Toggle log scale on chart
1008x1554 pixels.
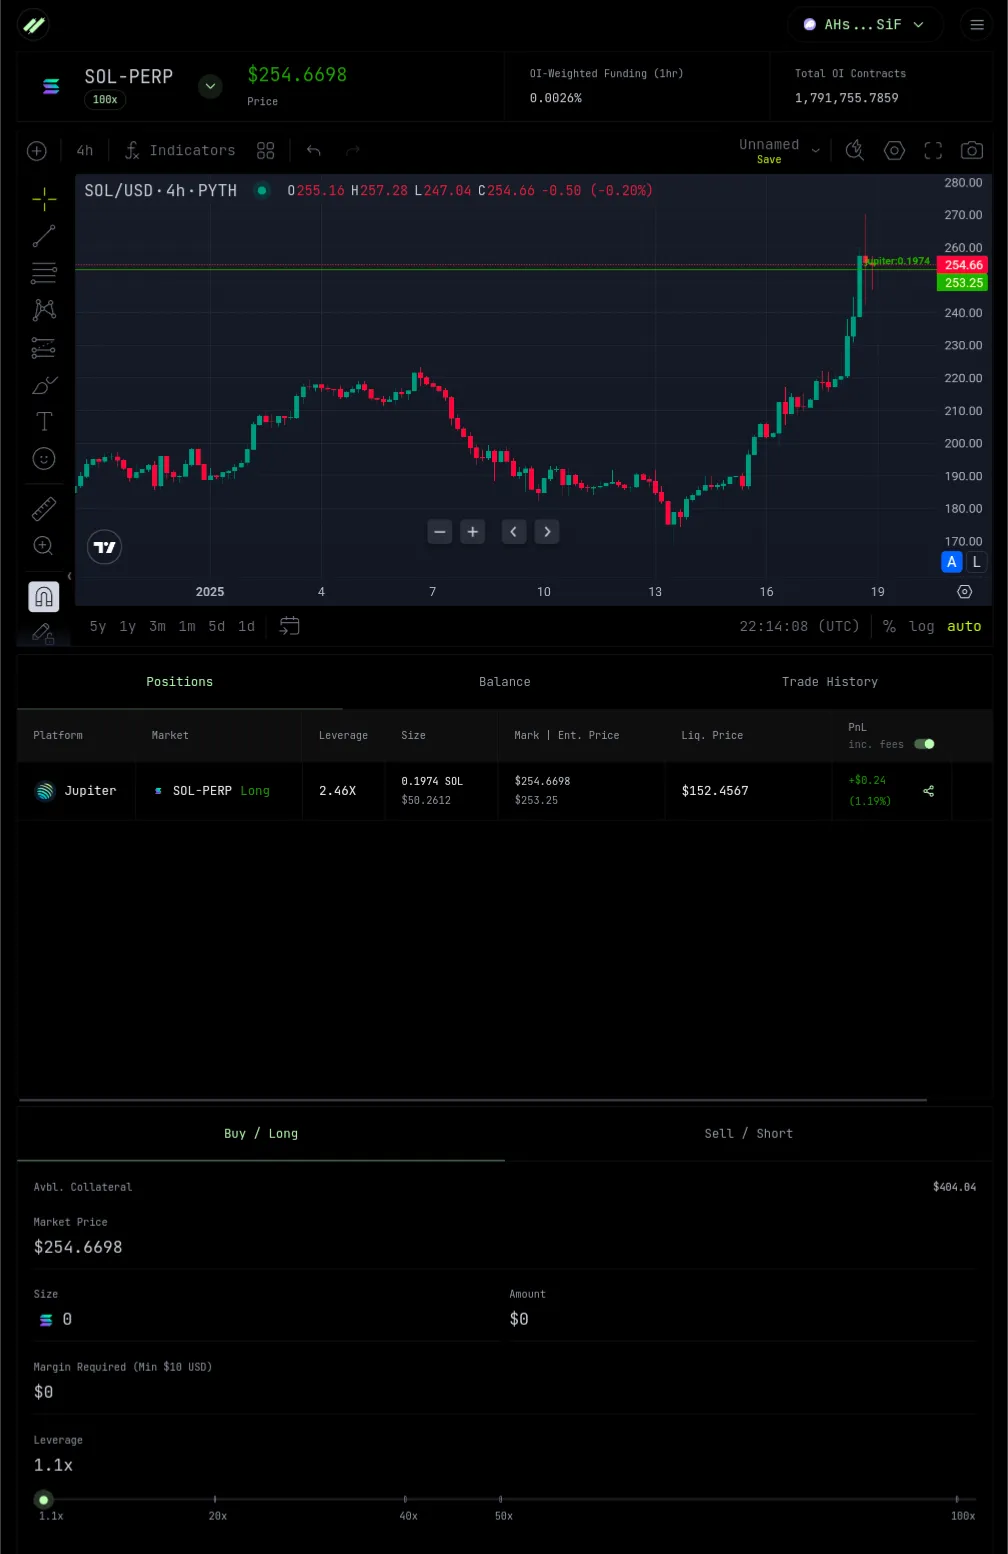(921, 626)
